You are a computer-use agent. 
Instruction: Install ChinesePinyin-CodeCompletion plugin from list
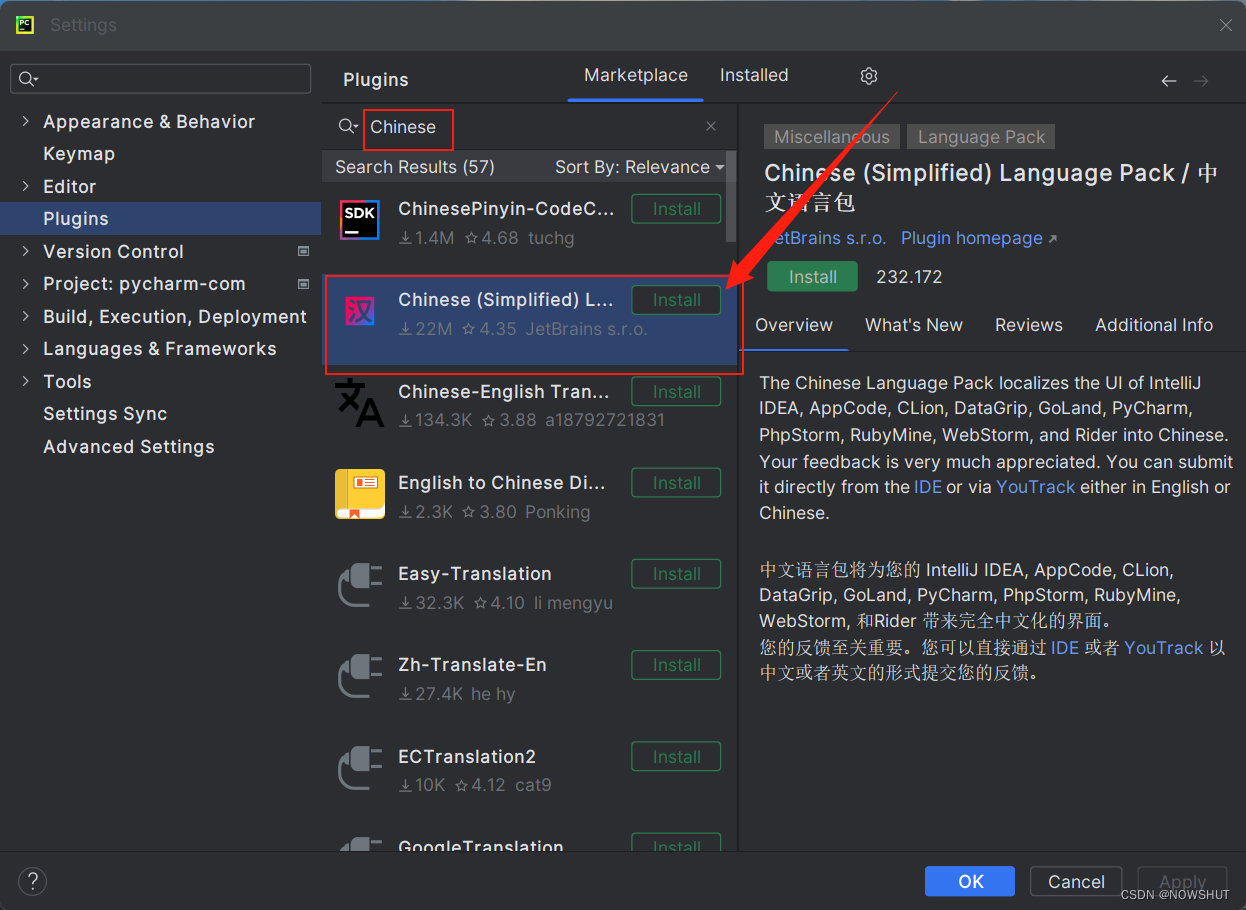(676, 209)
